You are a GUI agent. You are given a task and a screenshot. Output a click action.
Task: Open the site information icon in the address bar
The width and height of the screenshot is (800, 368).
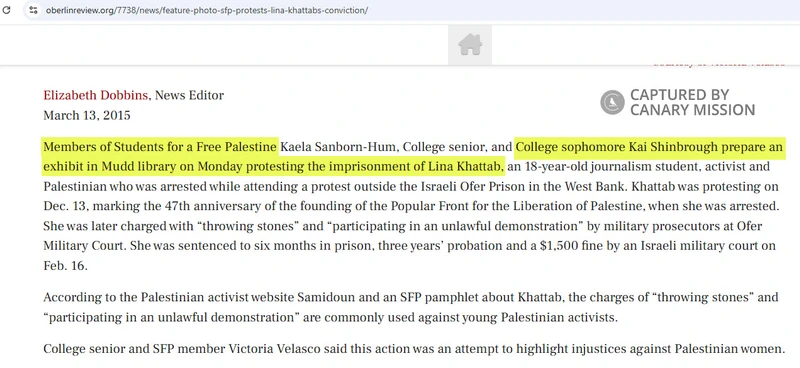point(33,10)
